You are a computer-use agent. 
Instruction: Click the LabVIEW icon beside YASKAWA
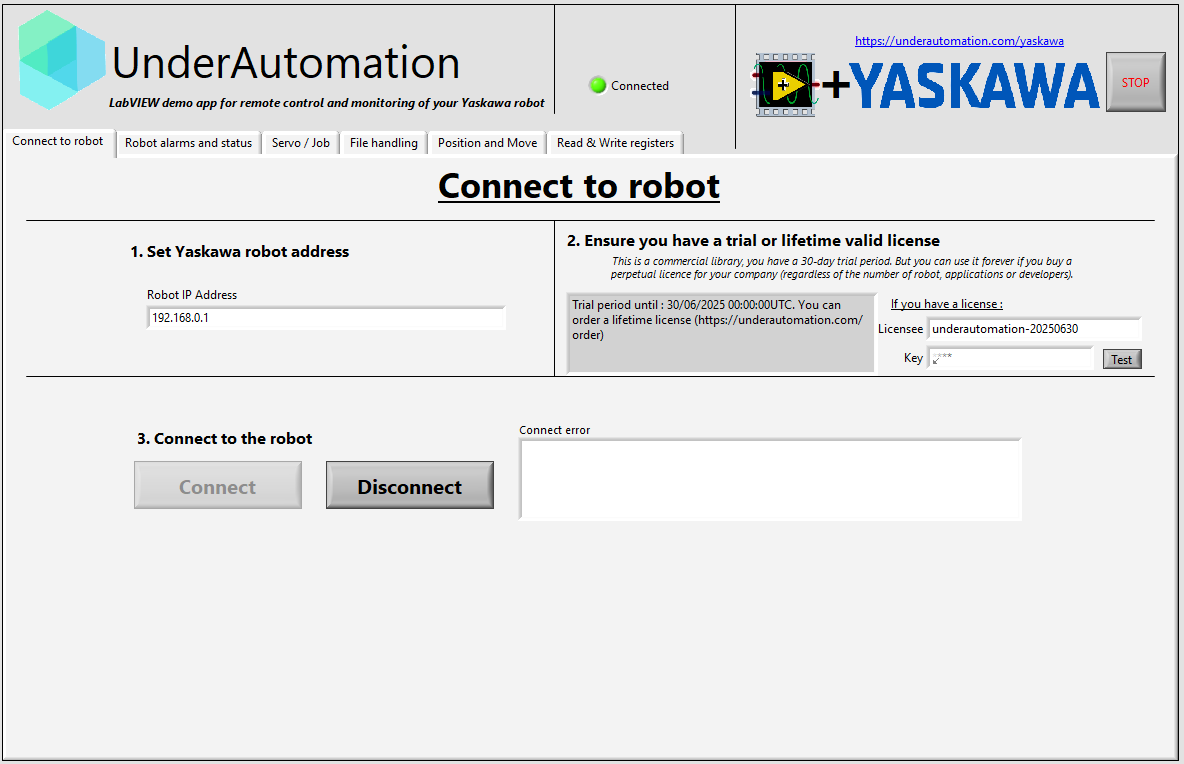click(x=785, y=85)
